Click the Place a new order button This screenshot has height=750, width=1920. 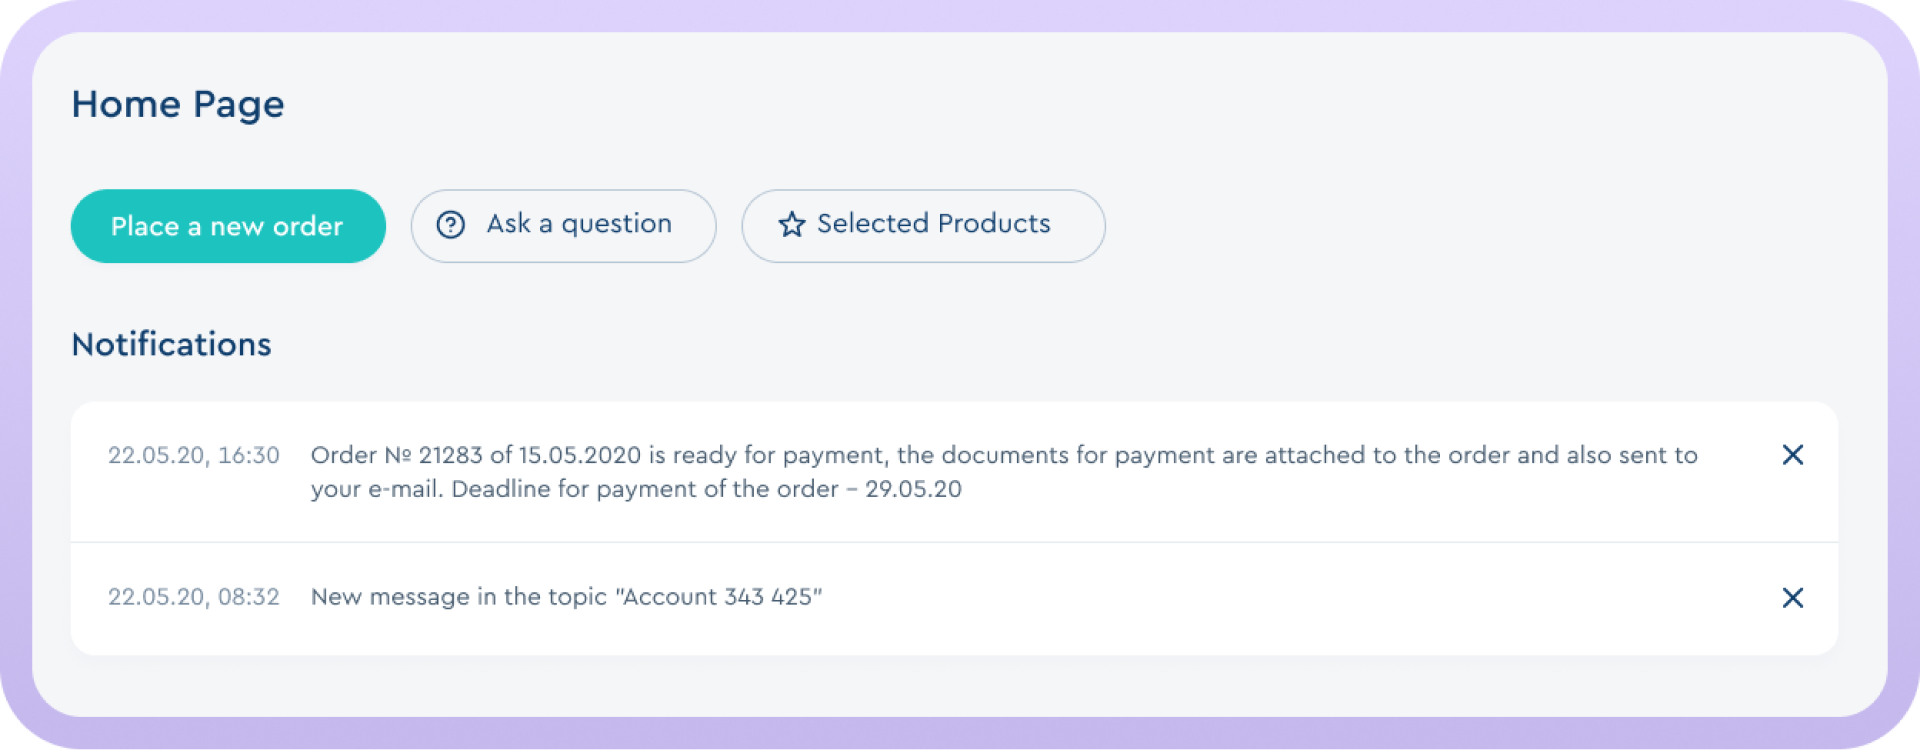[228, 226]
